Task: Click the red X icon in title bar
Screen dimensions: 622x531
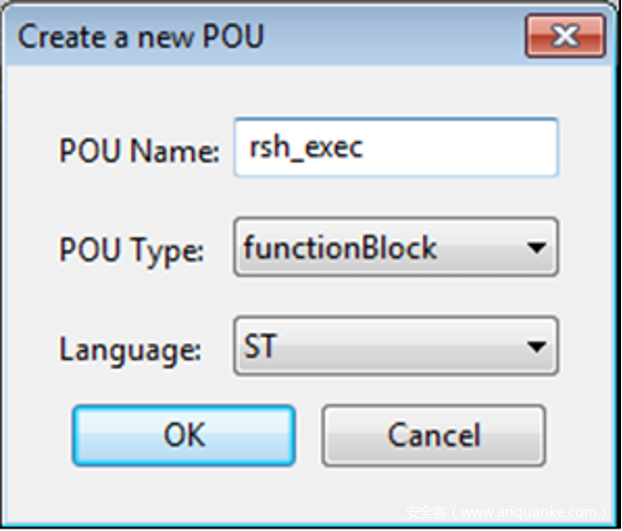Action: [x=564, y=38]
